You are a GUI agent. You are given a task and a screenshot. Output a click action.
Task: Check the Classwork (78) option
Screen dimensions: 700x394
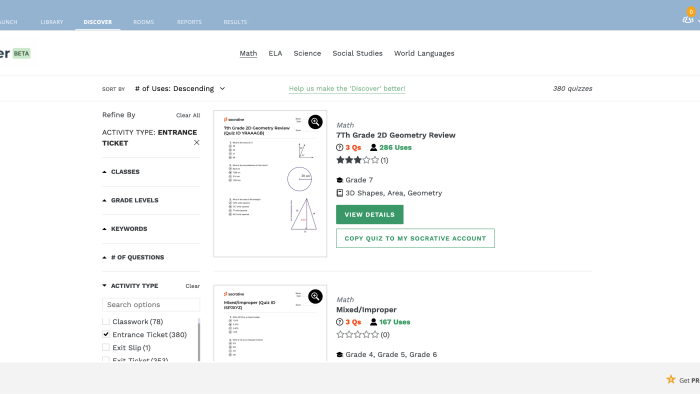(106, 321)
